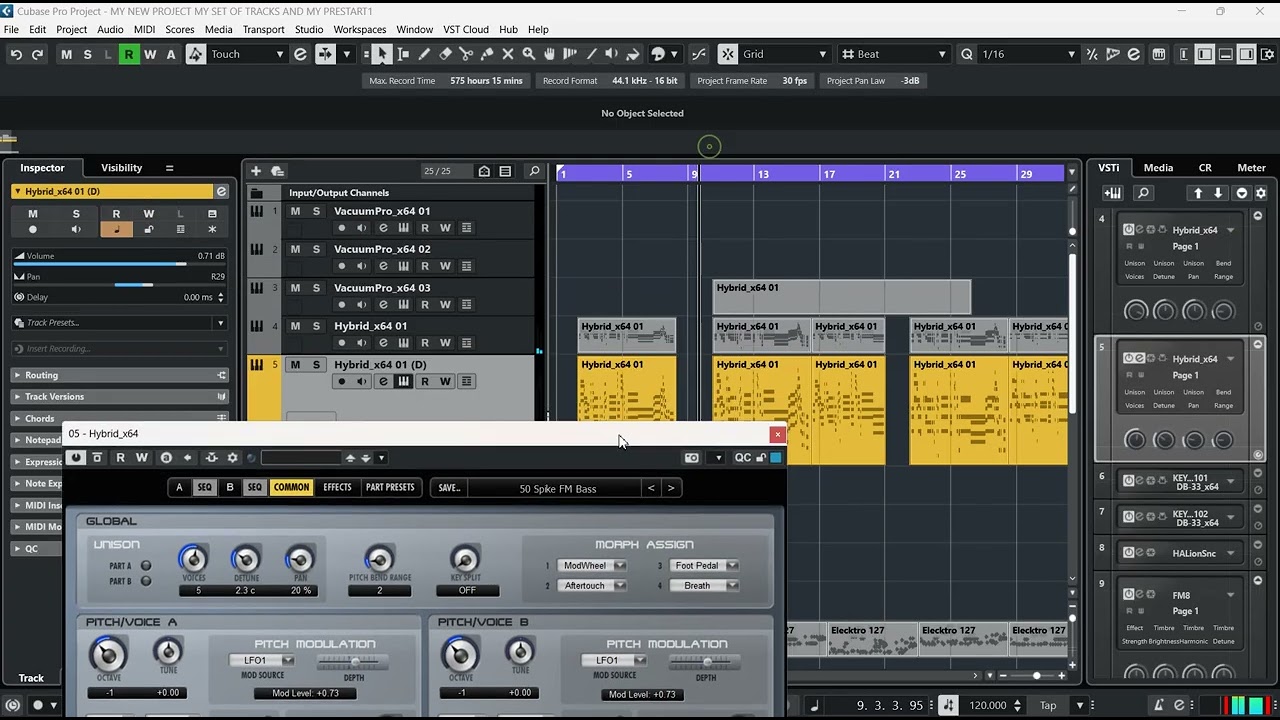Screen dimensions: 1280x720
Task: Select the Range Selection tool
Action: [x=402, y=54]
